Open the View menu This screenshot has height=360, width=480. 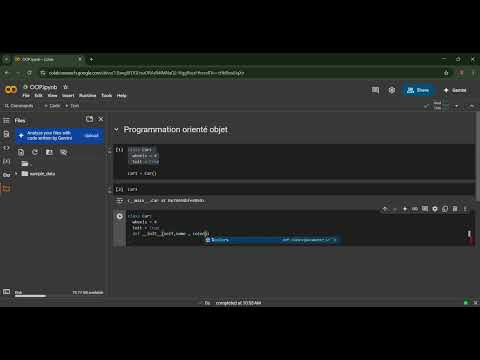(52, 96)
